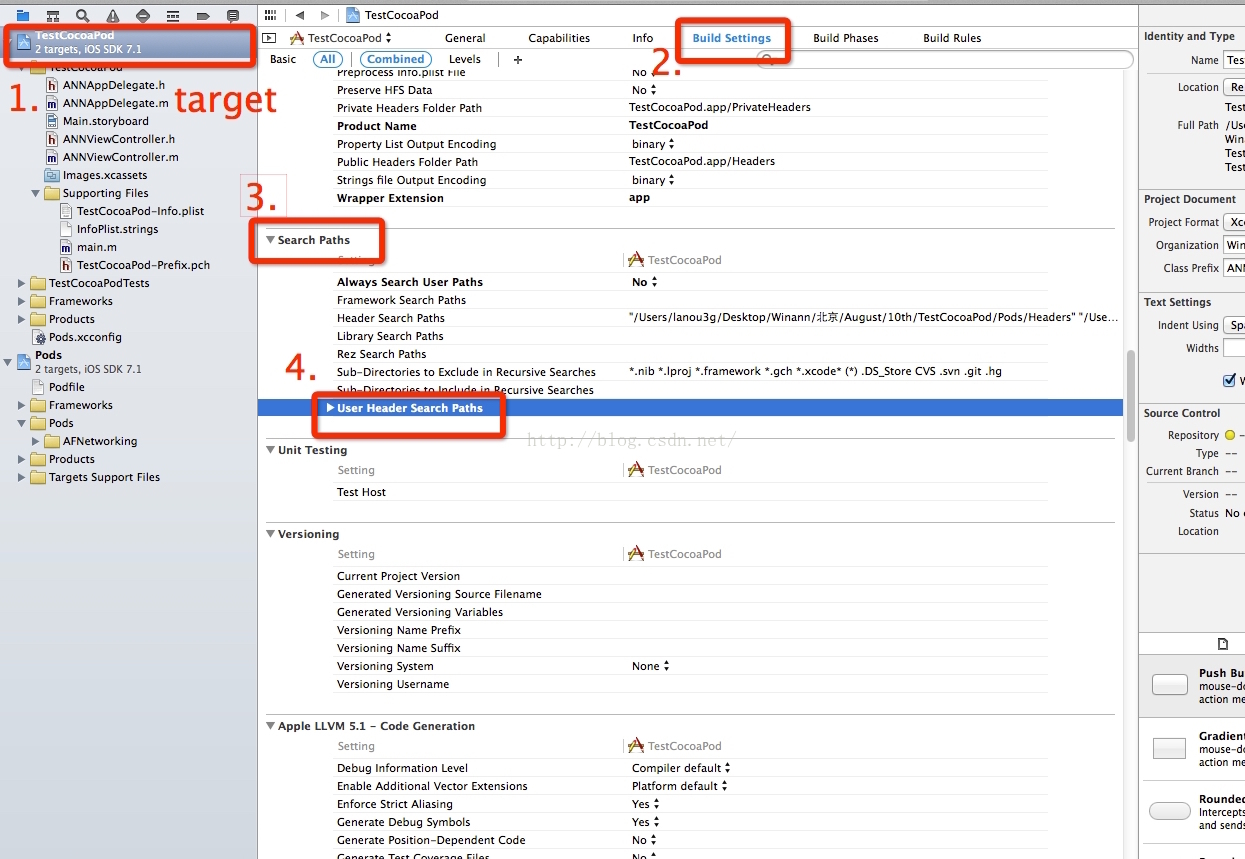Click the Header Search Paths setting row
The width and height of the screenshot is (1245, 859).
point(692,318)
